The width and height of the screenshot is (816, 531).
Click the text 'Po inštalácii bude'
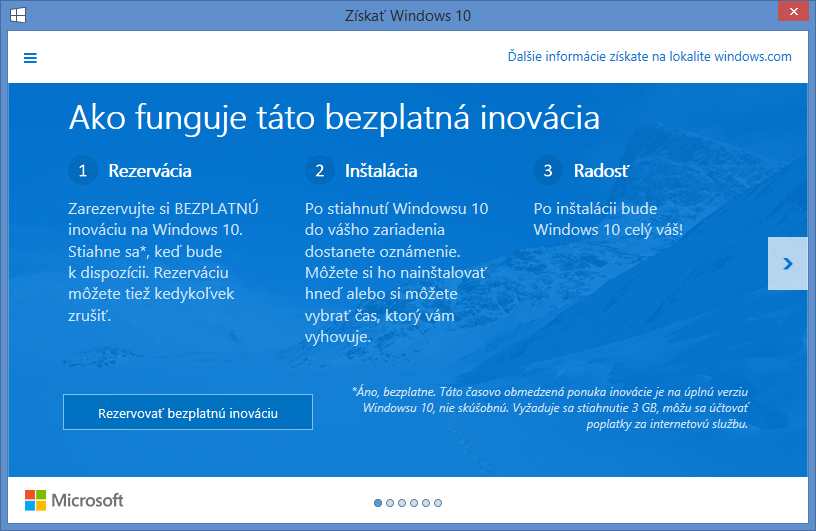coord(595,209)
